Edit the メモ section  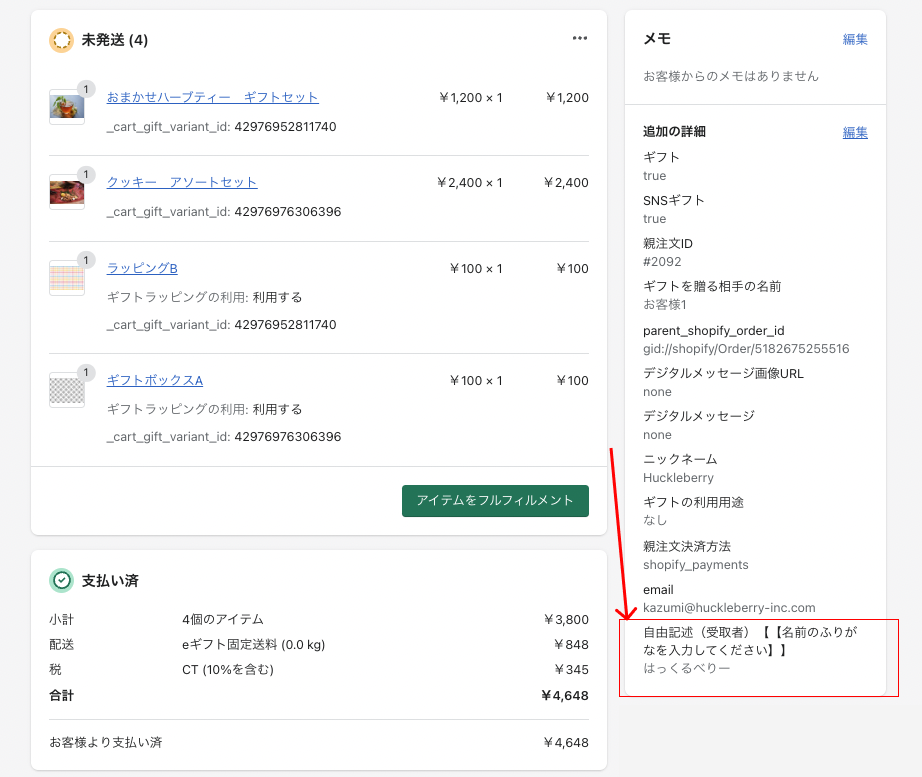click(855, 39)
